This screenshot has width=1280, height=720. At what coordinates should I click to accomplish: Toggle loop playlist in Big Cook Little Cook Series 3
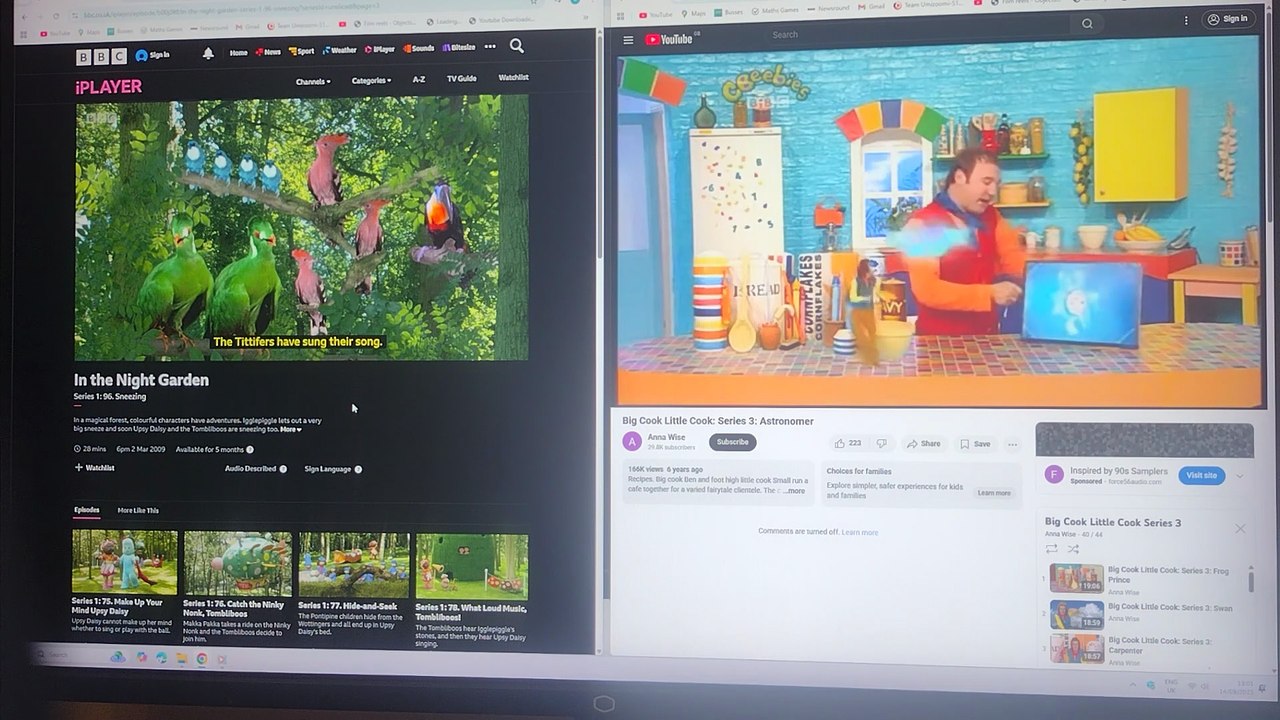point(1052,549)
